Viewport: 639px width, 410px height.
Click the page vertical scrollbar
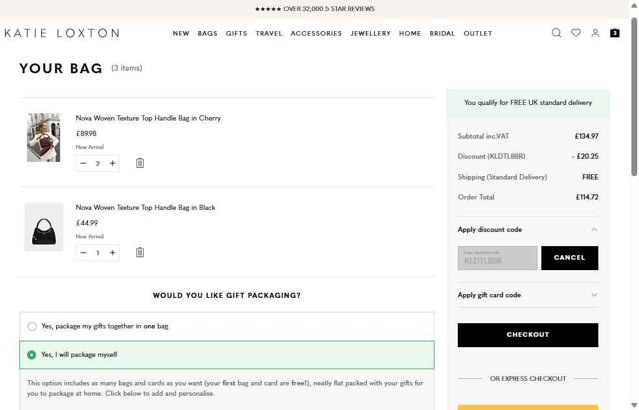[634, 98]
